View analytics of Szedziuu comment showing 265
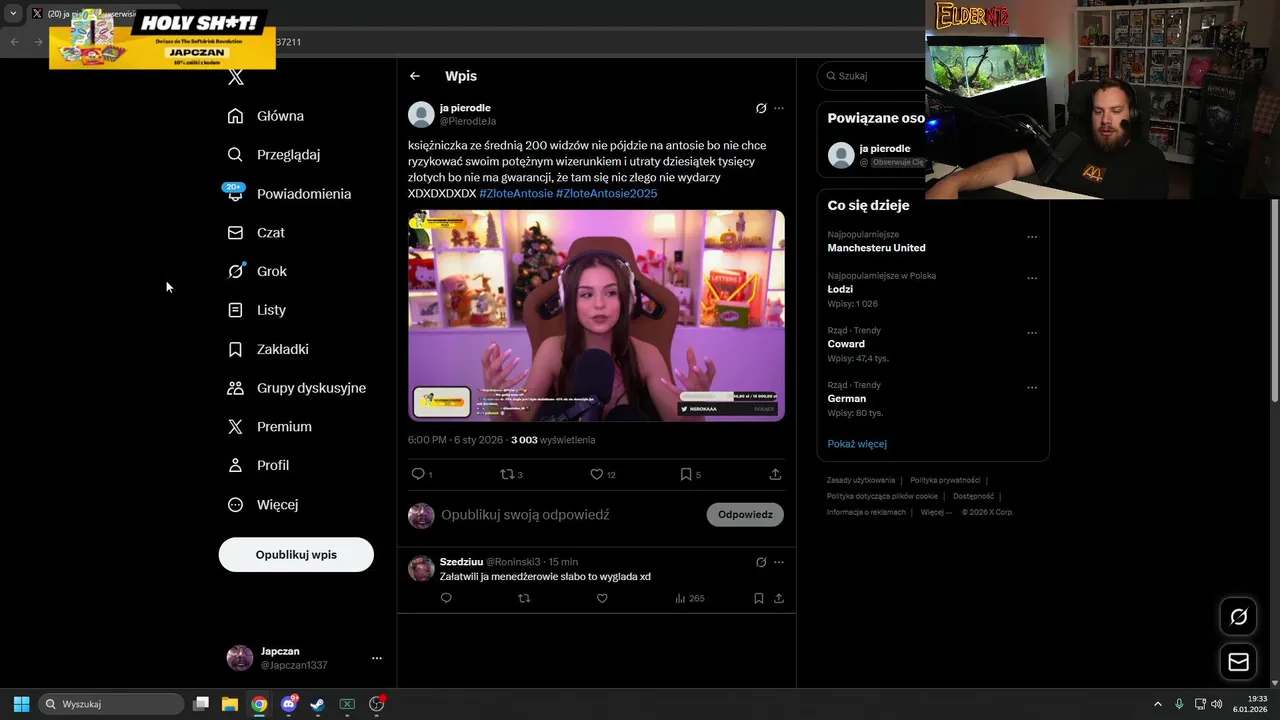Viewport: 1280px width, 720px height. pos(690,598)
